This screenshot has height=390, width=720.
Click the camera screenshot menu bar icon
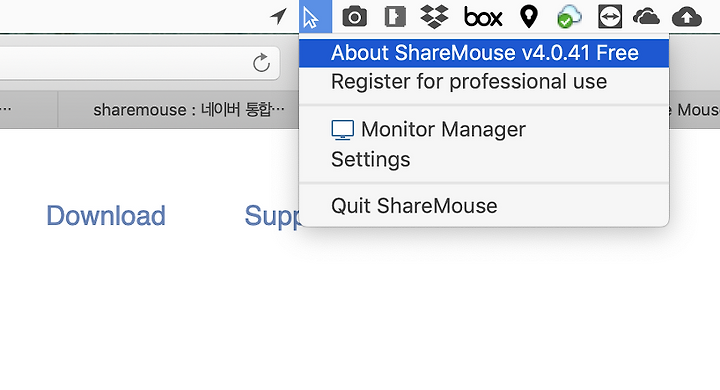coord(354,17)
